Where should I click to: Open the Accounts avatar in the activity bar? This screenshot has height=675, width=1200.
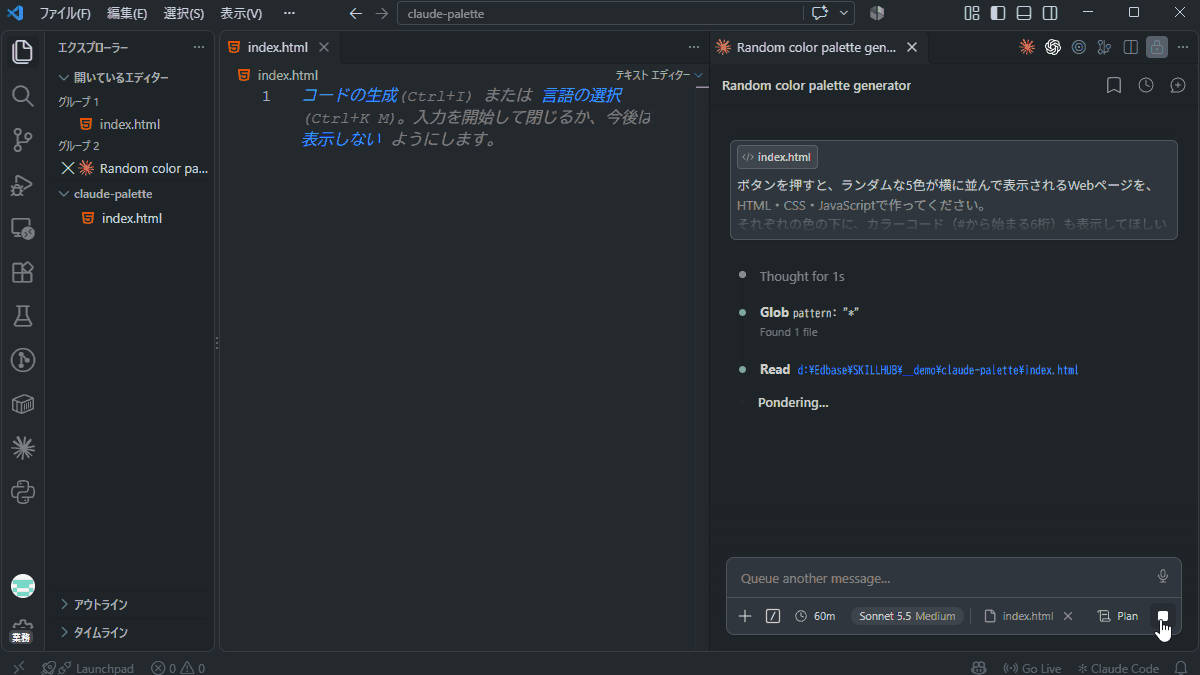(x=22, y=586)
